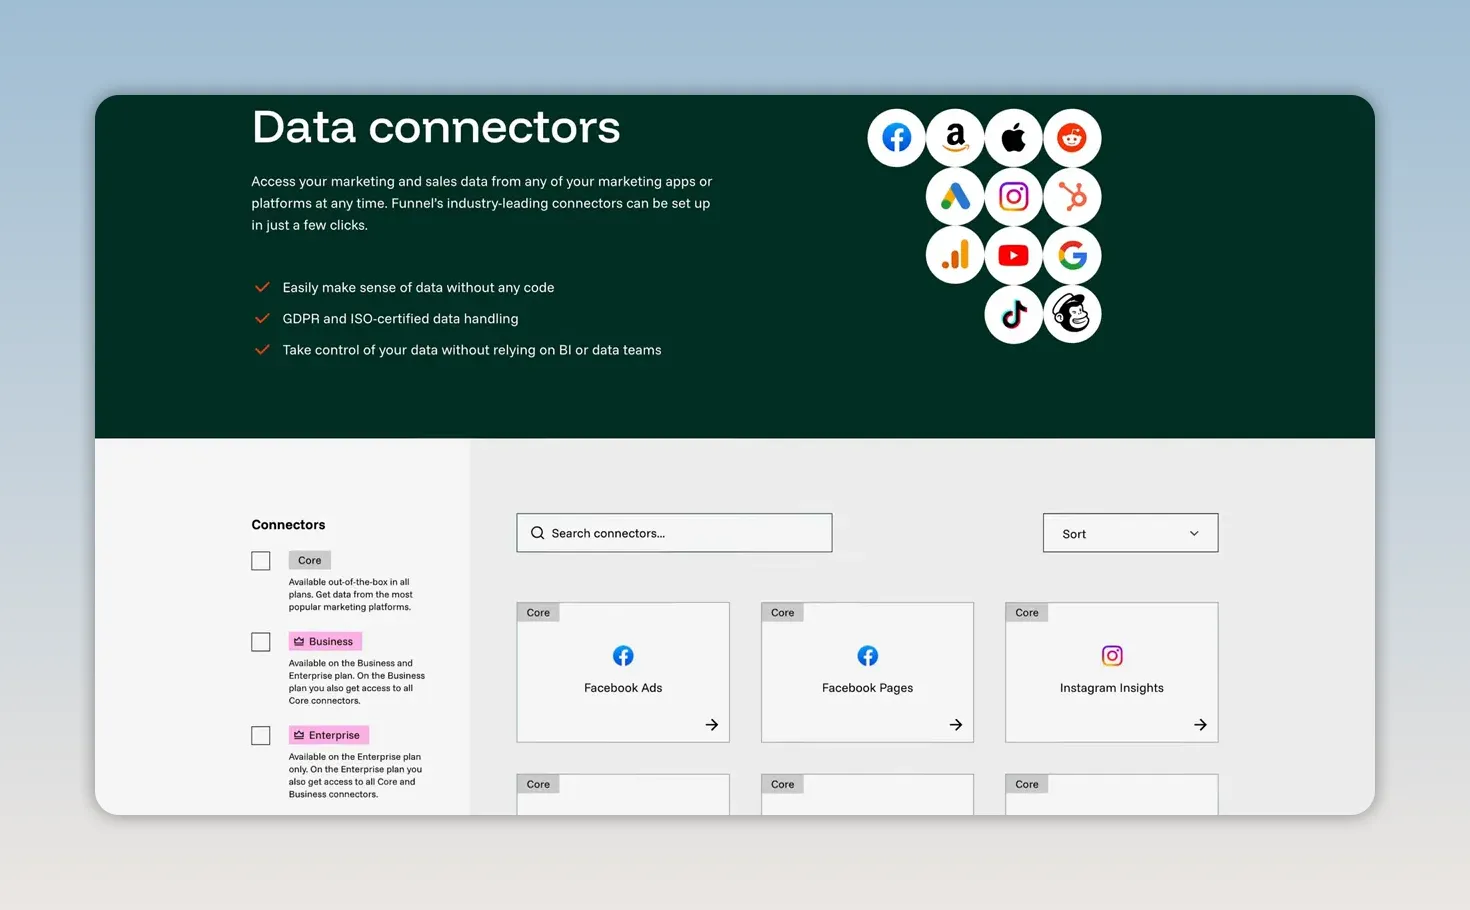Click the Core tag on the Instagram Insights card
This screenshot has width=1470, height=910.
click(x=1027, y=613)
